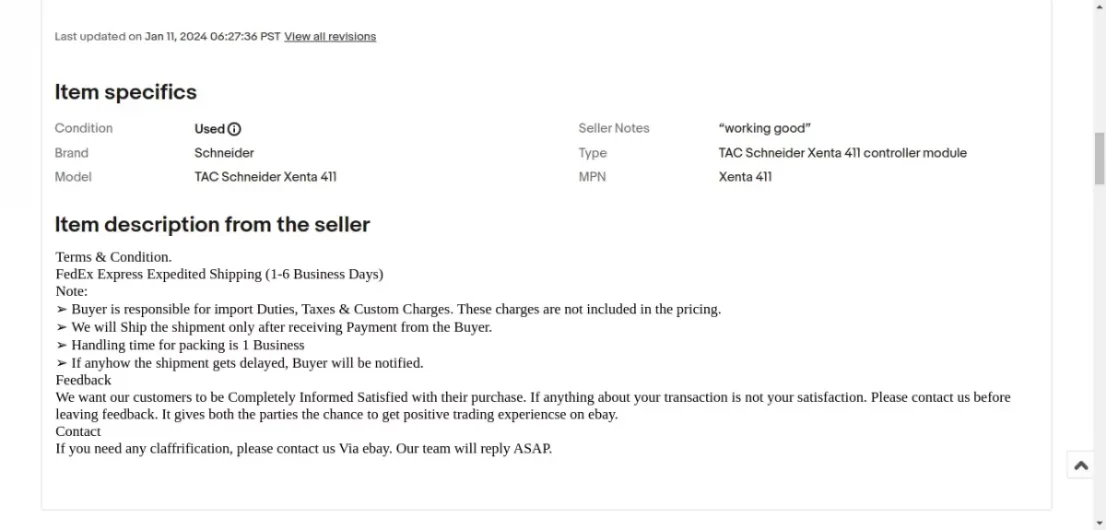Image resolution: width=1106 pixels, height=530 pixels.
Task: Select the FedEx Express Expedited Shipping line
Action: 219,274
